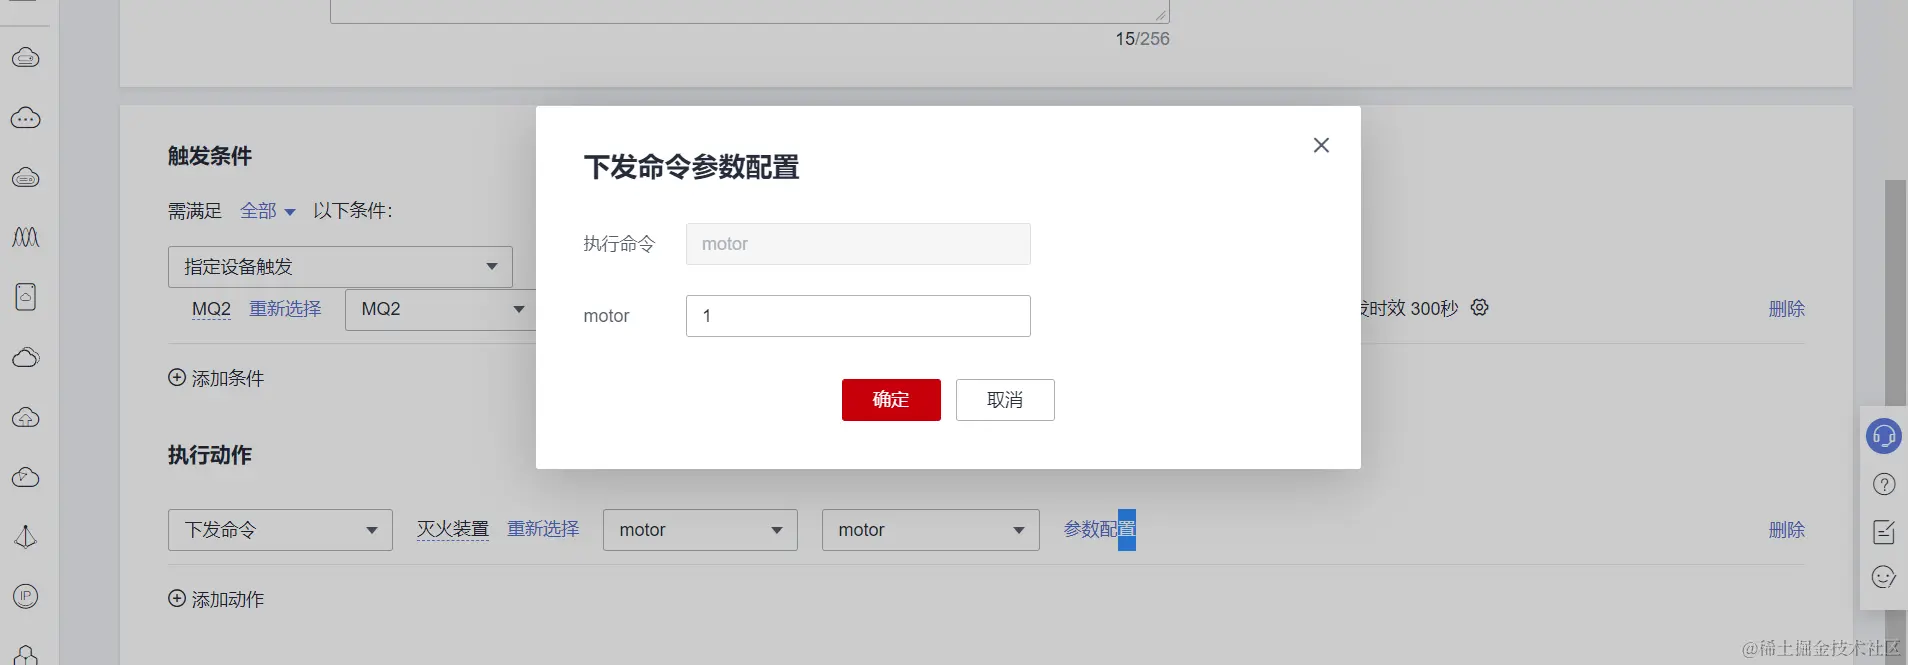Click the 需满足 text

click(x=195, y=211)
